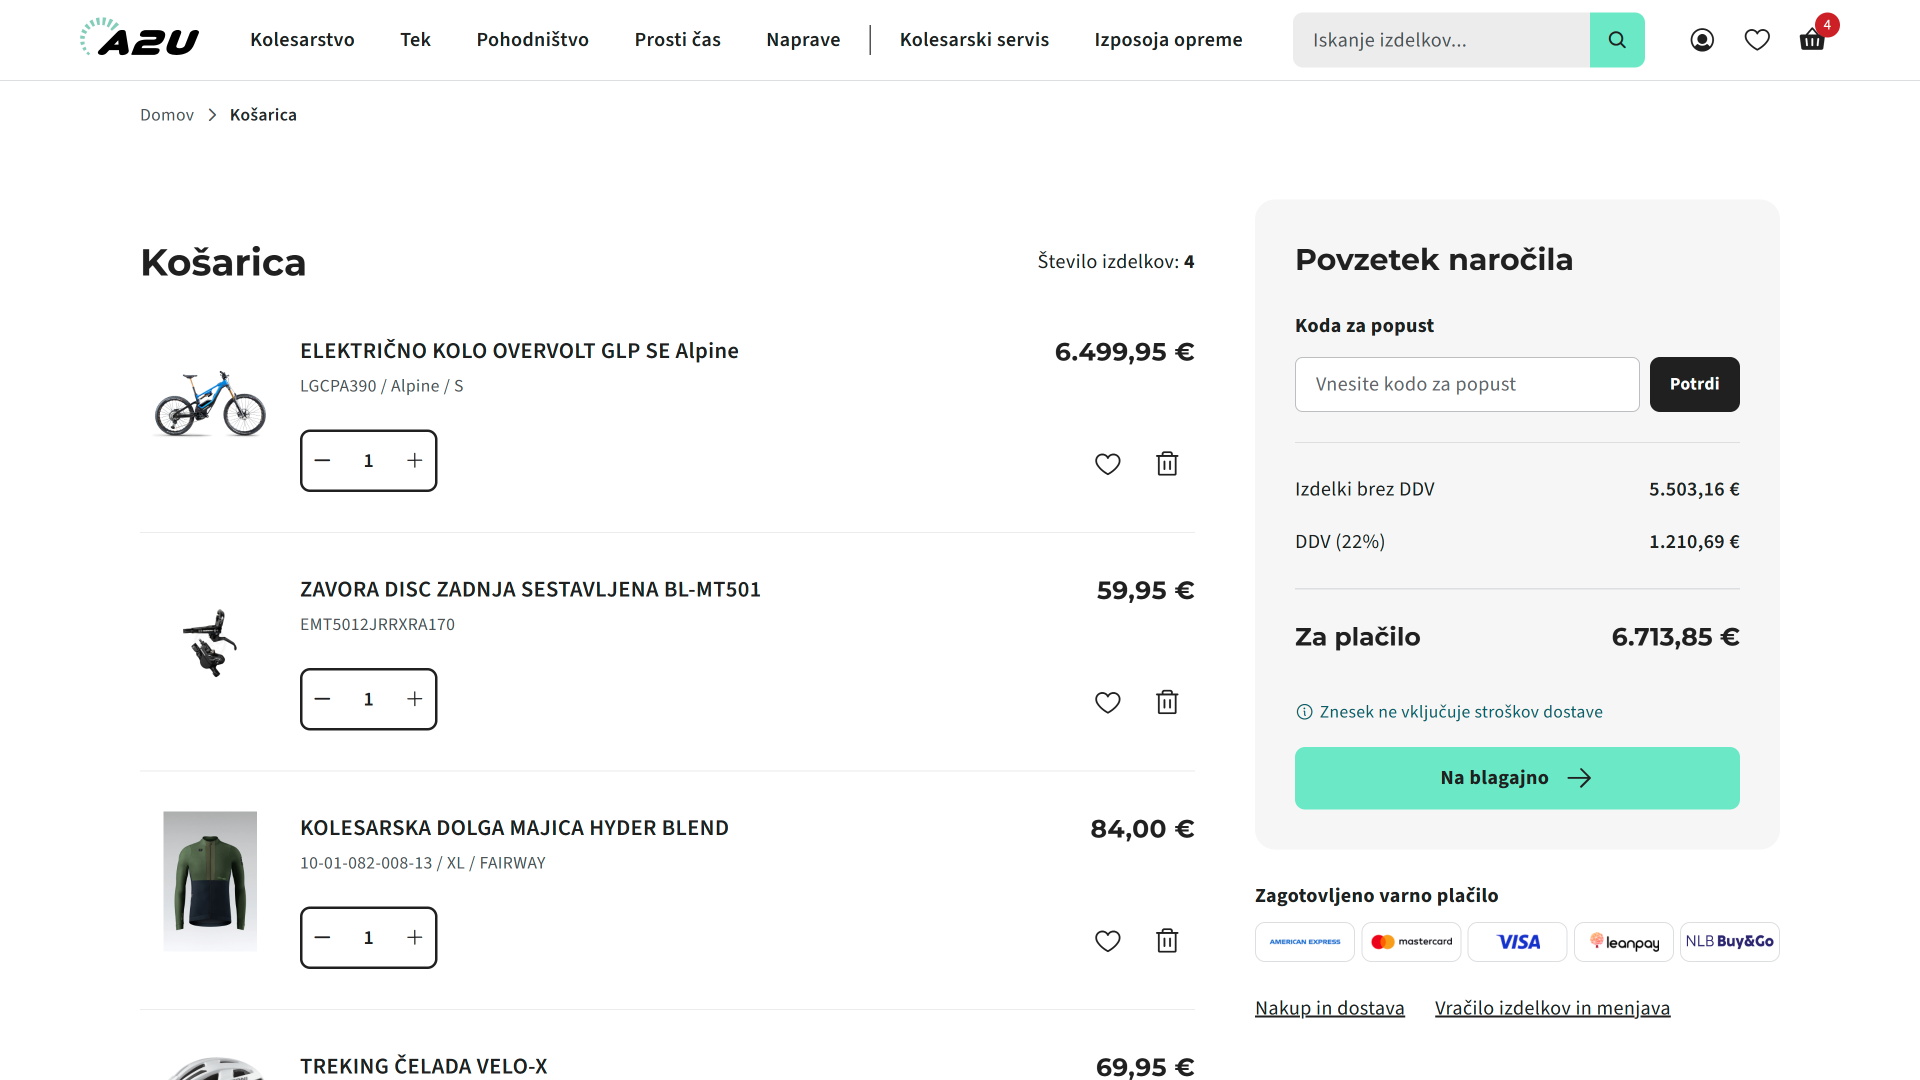Click the discount code input field
The width and height of the screenshot is (1920, 1080).
[x=1466, y=385]
